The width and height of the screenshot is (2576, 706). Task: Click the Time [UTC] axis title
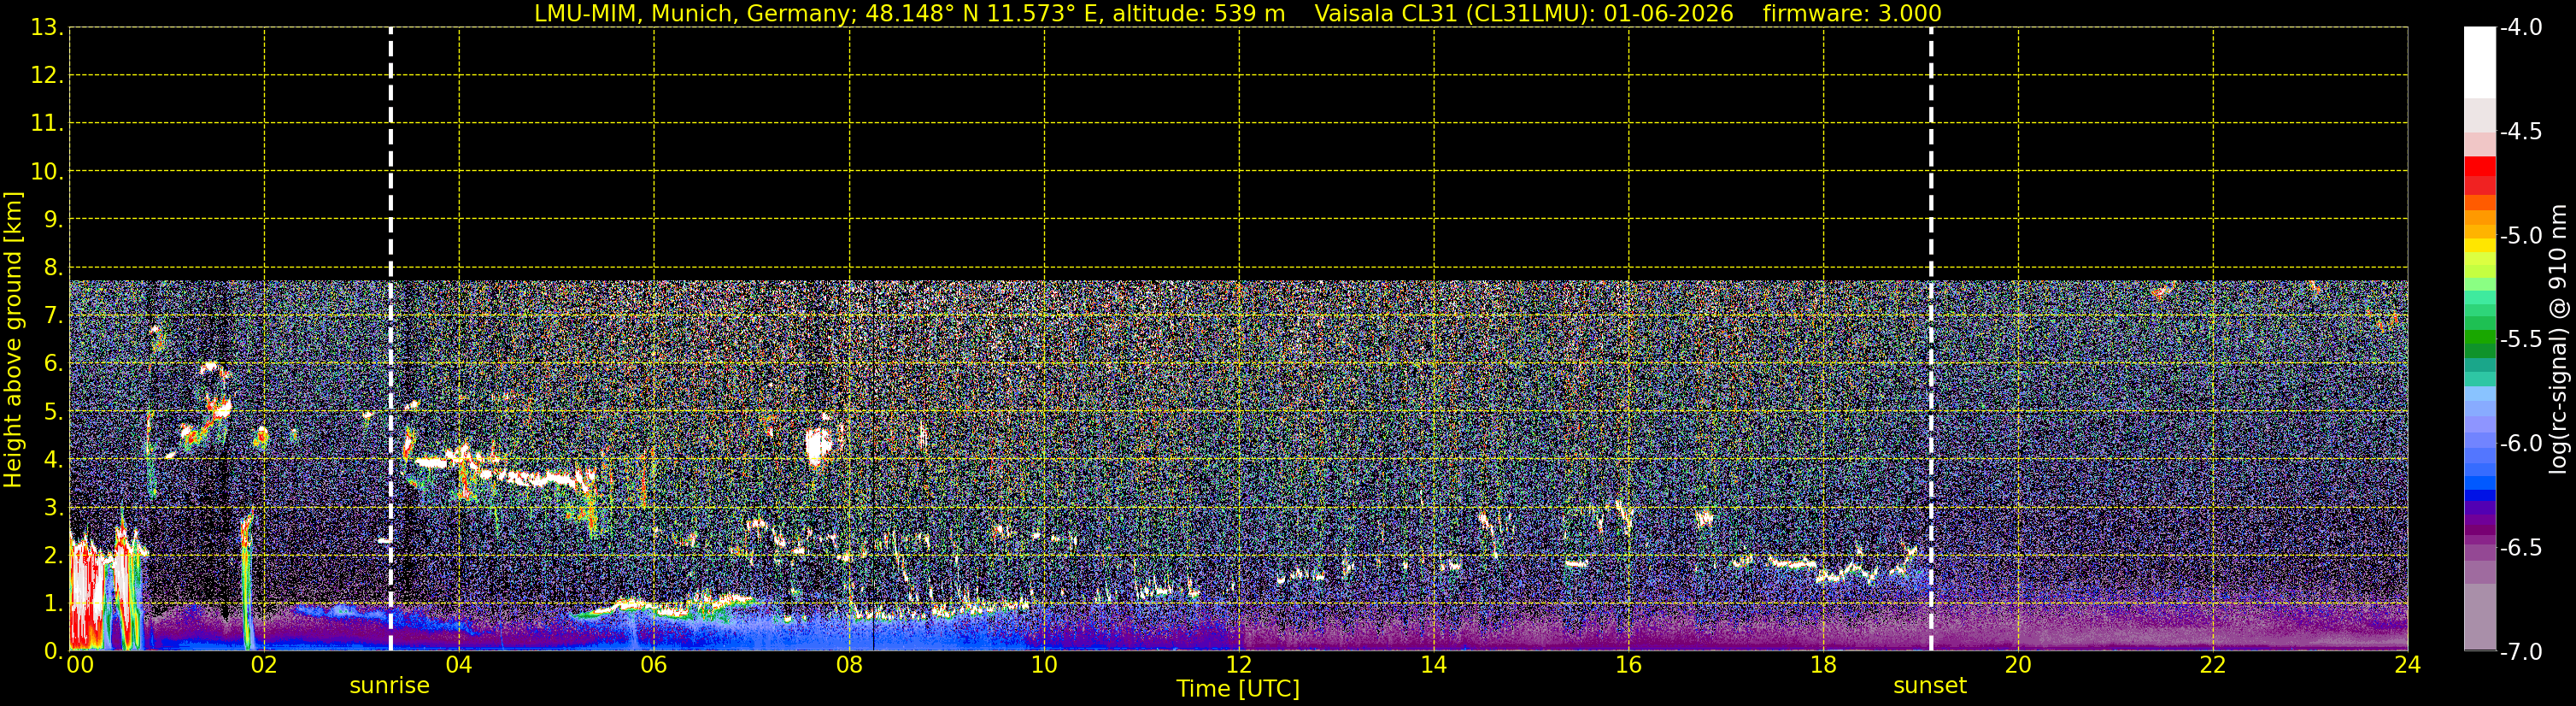[x=1238, y=689]
